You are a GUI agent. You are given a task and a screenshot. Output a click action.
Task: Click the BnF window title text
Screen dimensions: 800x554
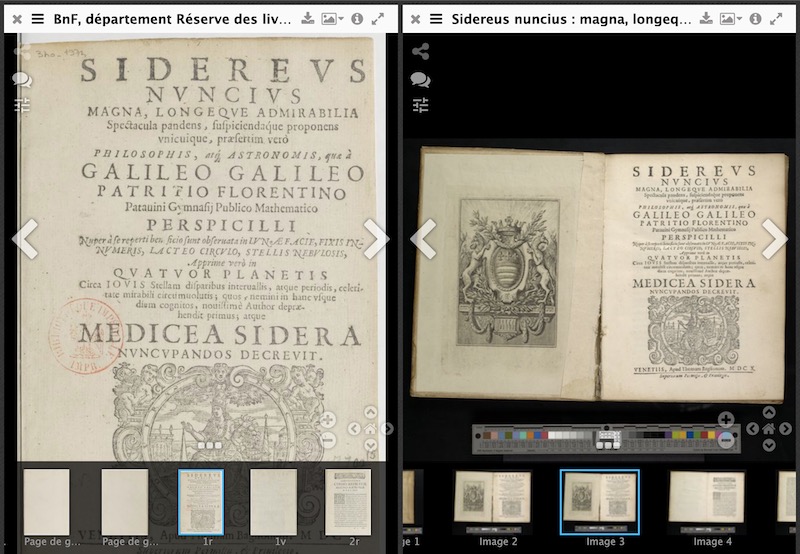[172, 19]
